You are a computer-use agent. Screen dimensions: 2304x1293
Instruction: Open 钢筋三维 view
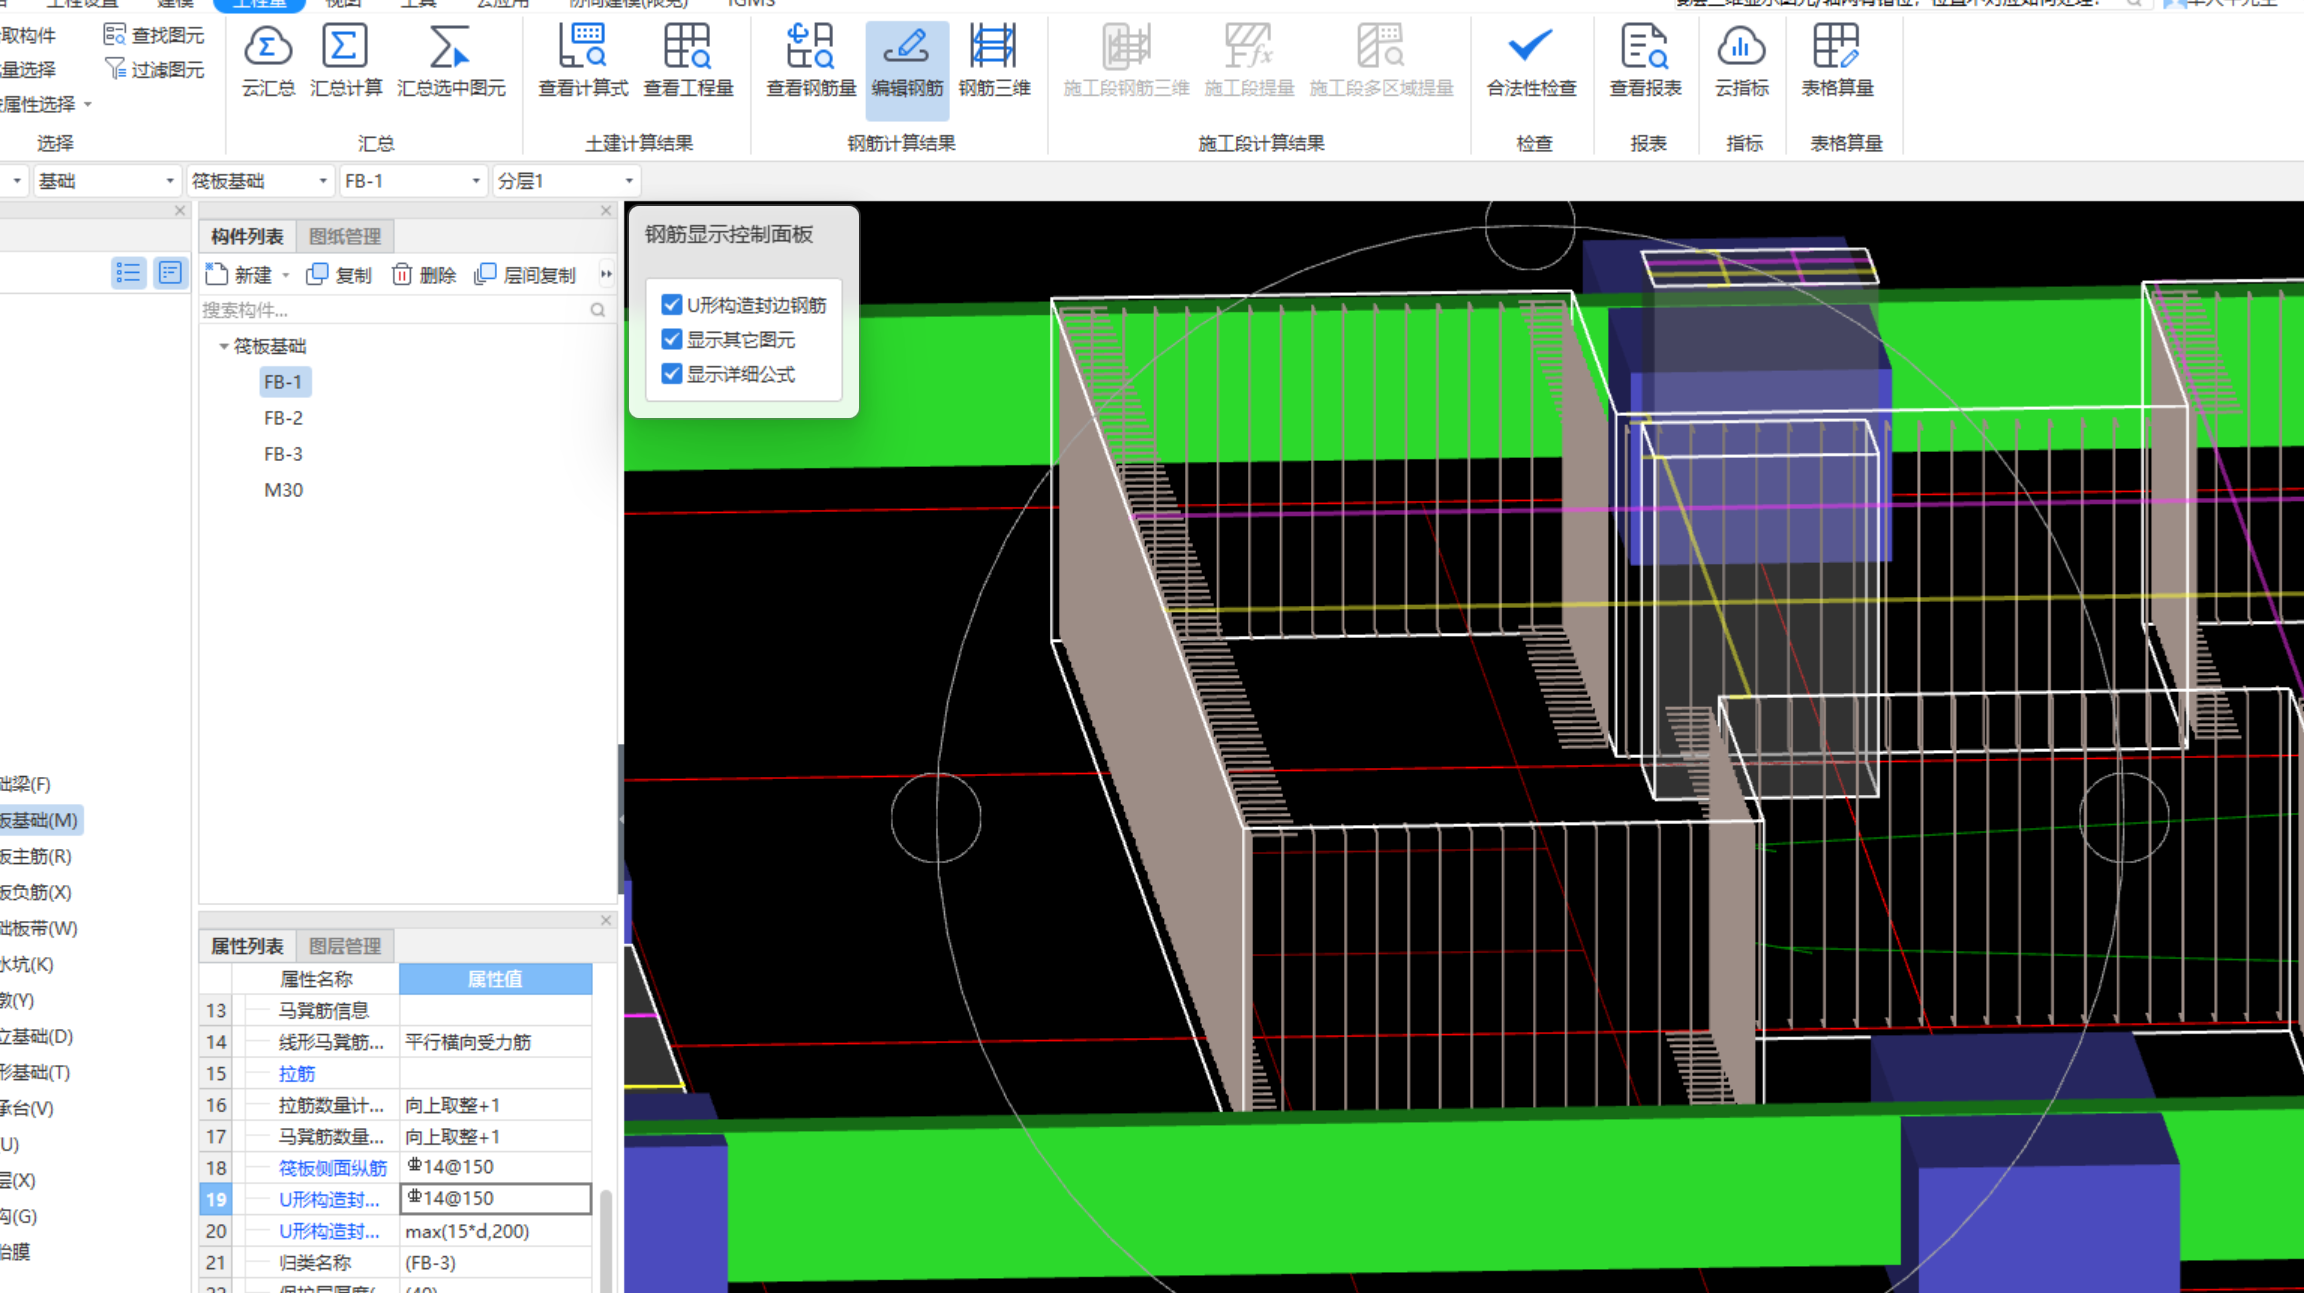click(x=994, y=60)
